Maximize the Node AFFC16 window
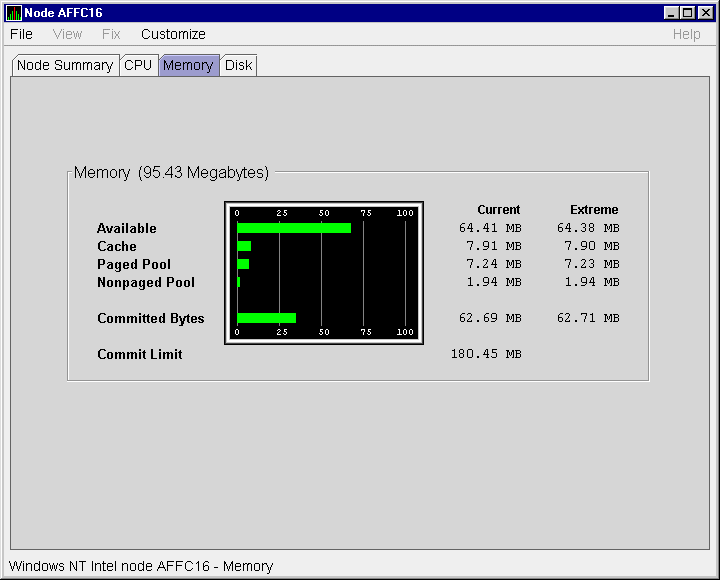Image resolution: width=720 pixels, height=580 pixels. click(687, 13)
